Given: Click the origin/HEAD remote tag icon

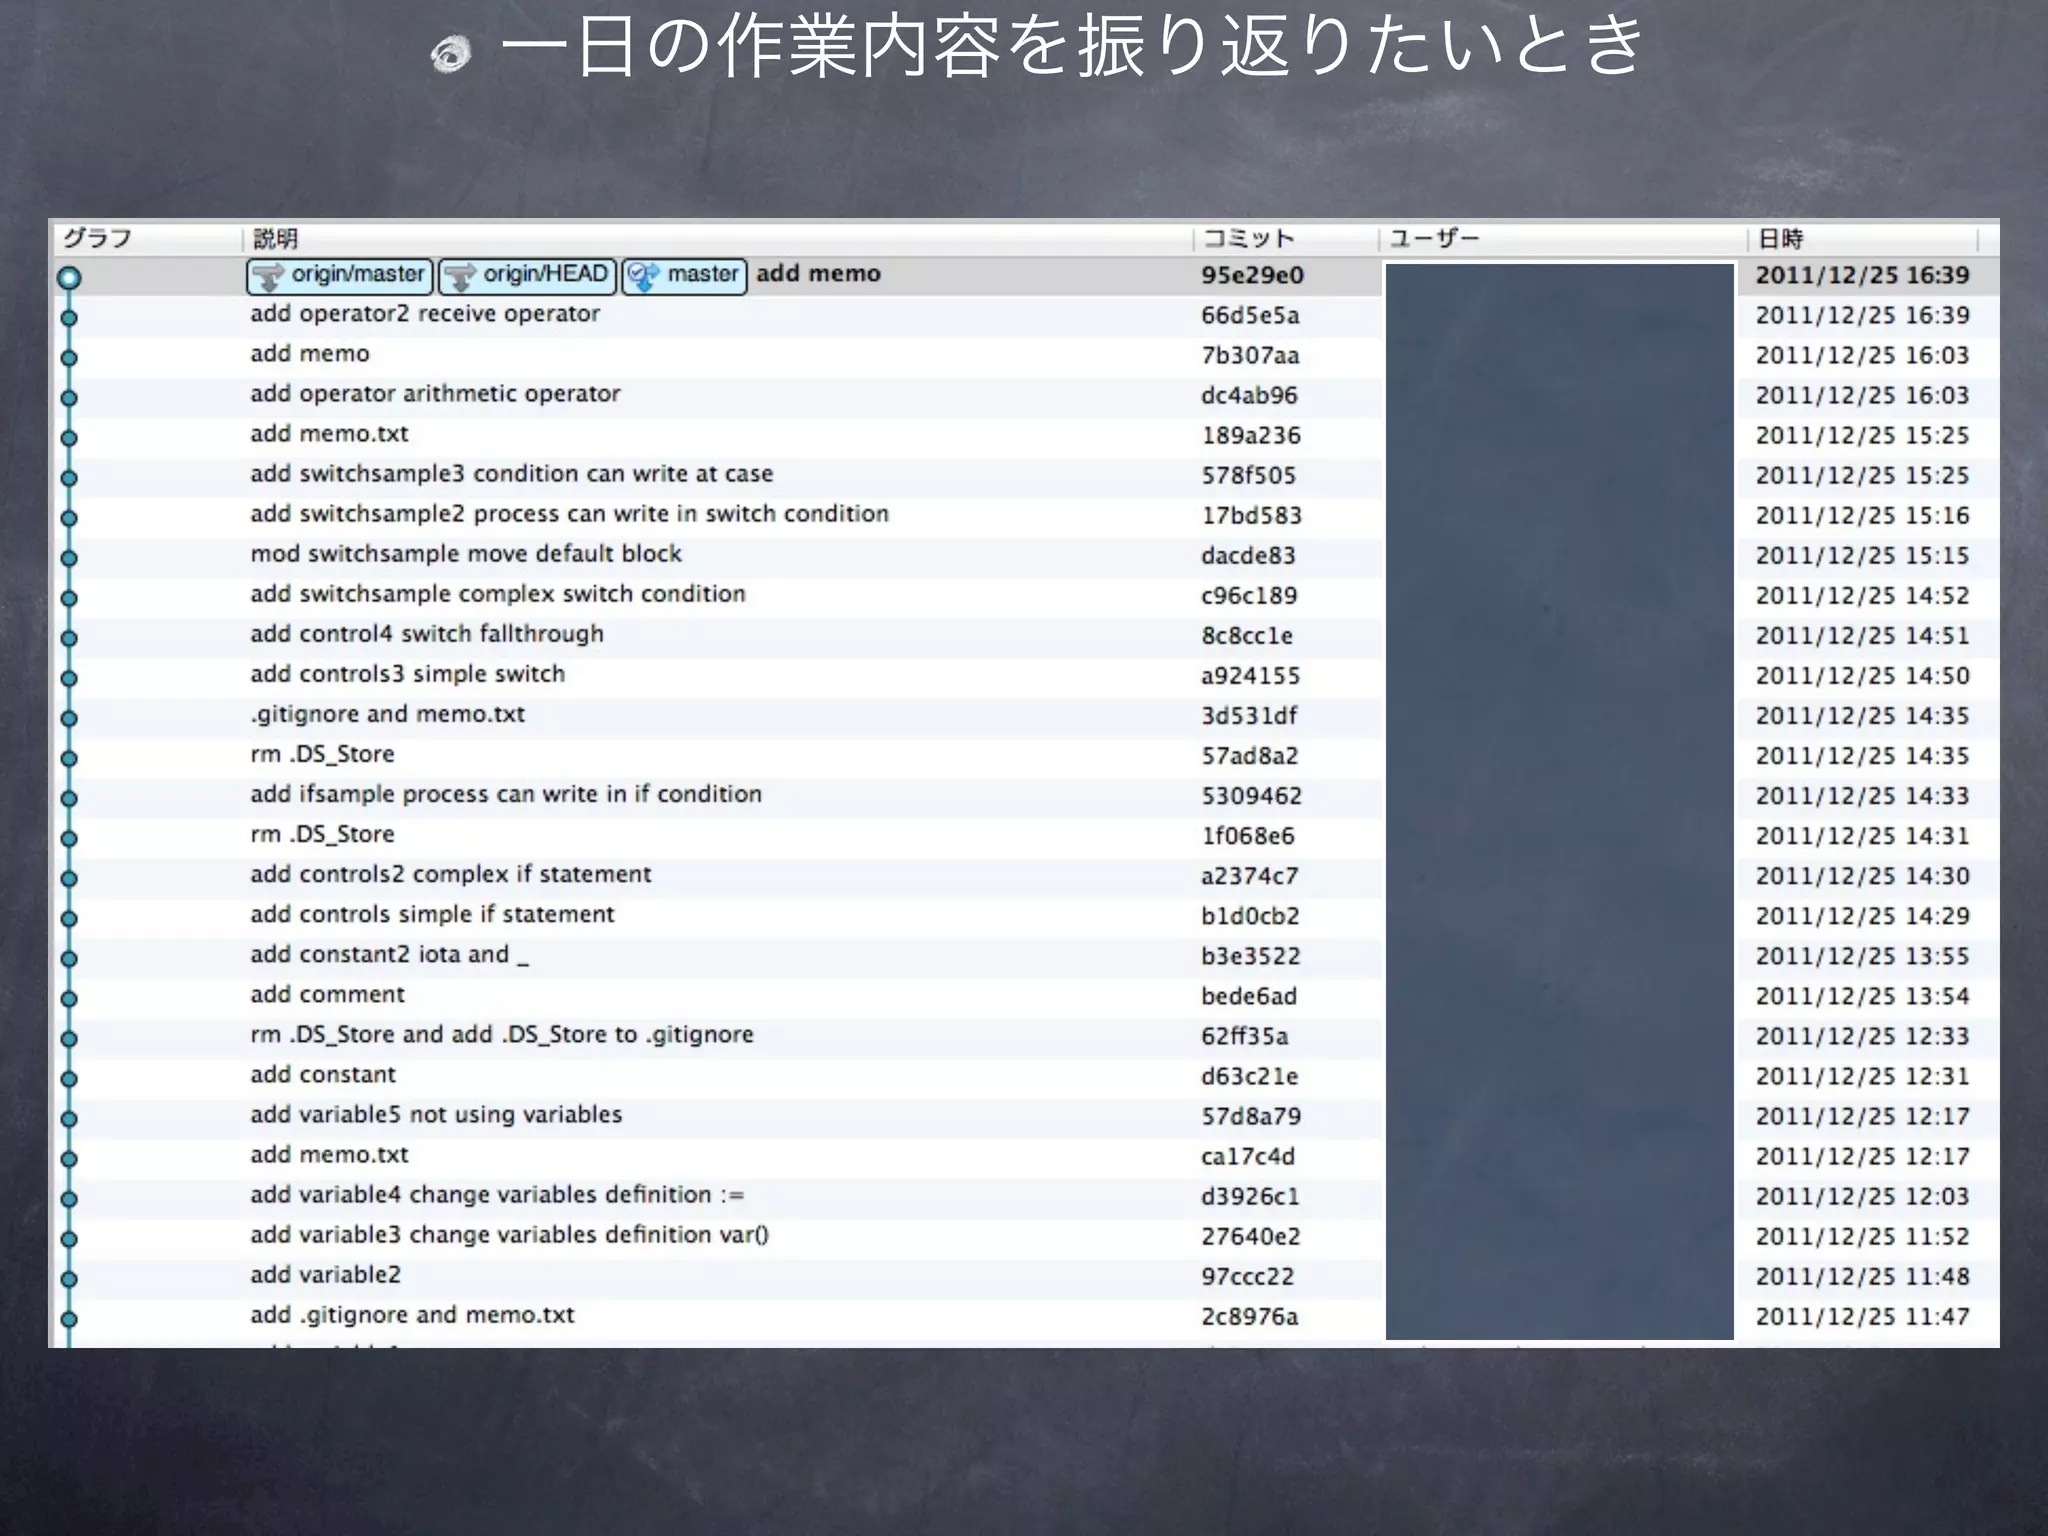Looking at the screenshot, I should (x=460, y=277).
